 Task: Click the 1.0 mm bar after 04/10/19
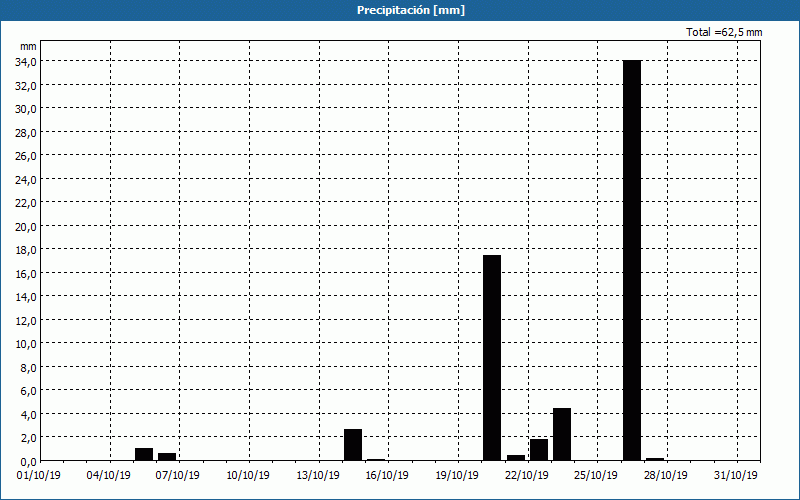pos(144,454)
